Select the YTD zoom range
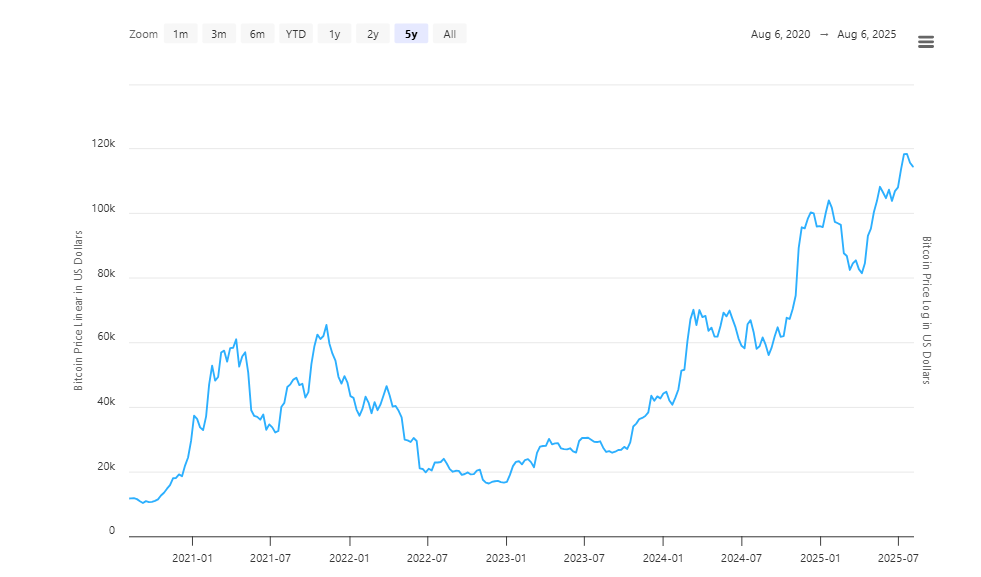This screenshot has width=981, height=577. 296,34
